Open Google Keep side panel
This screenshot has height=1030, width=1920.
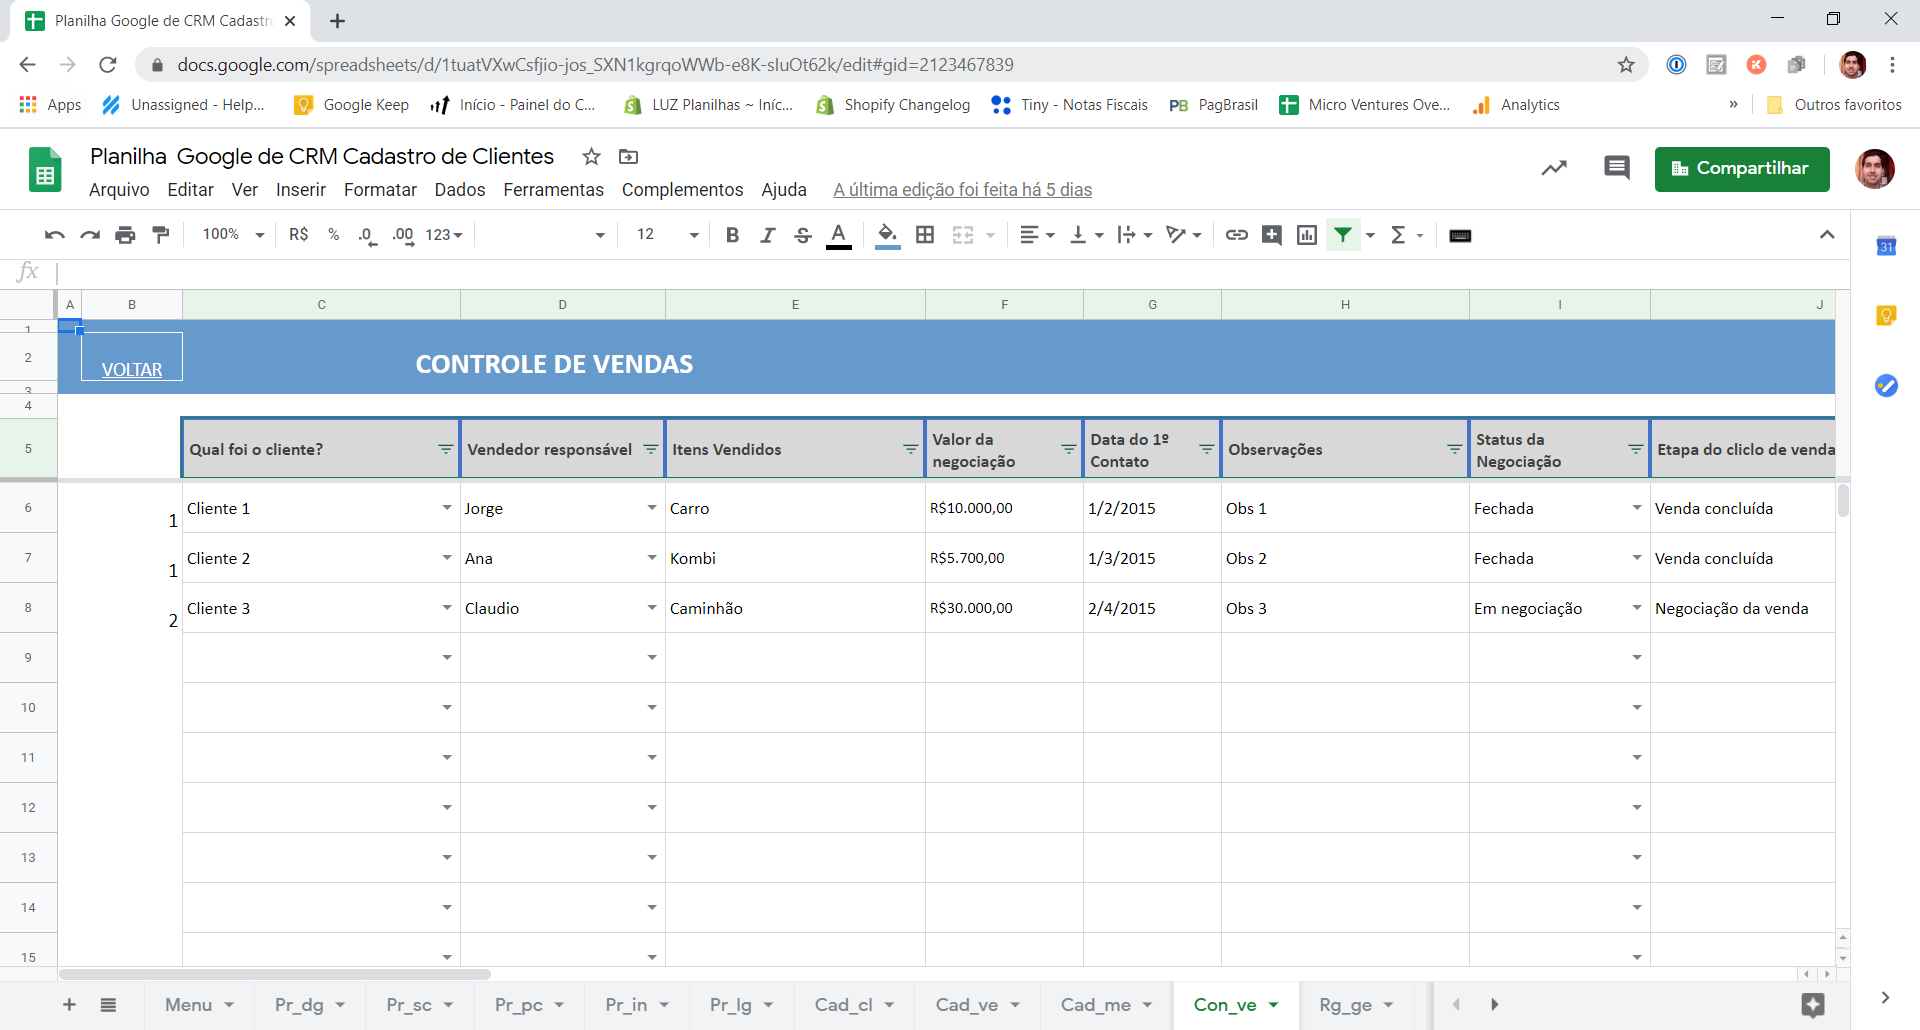[1886, 316]
